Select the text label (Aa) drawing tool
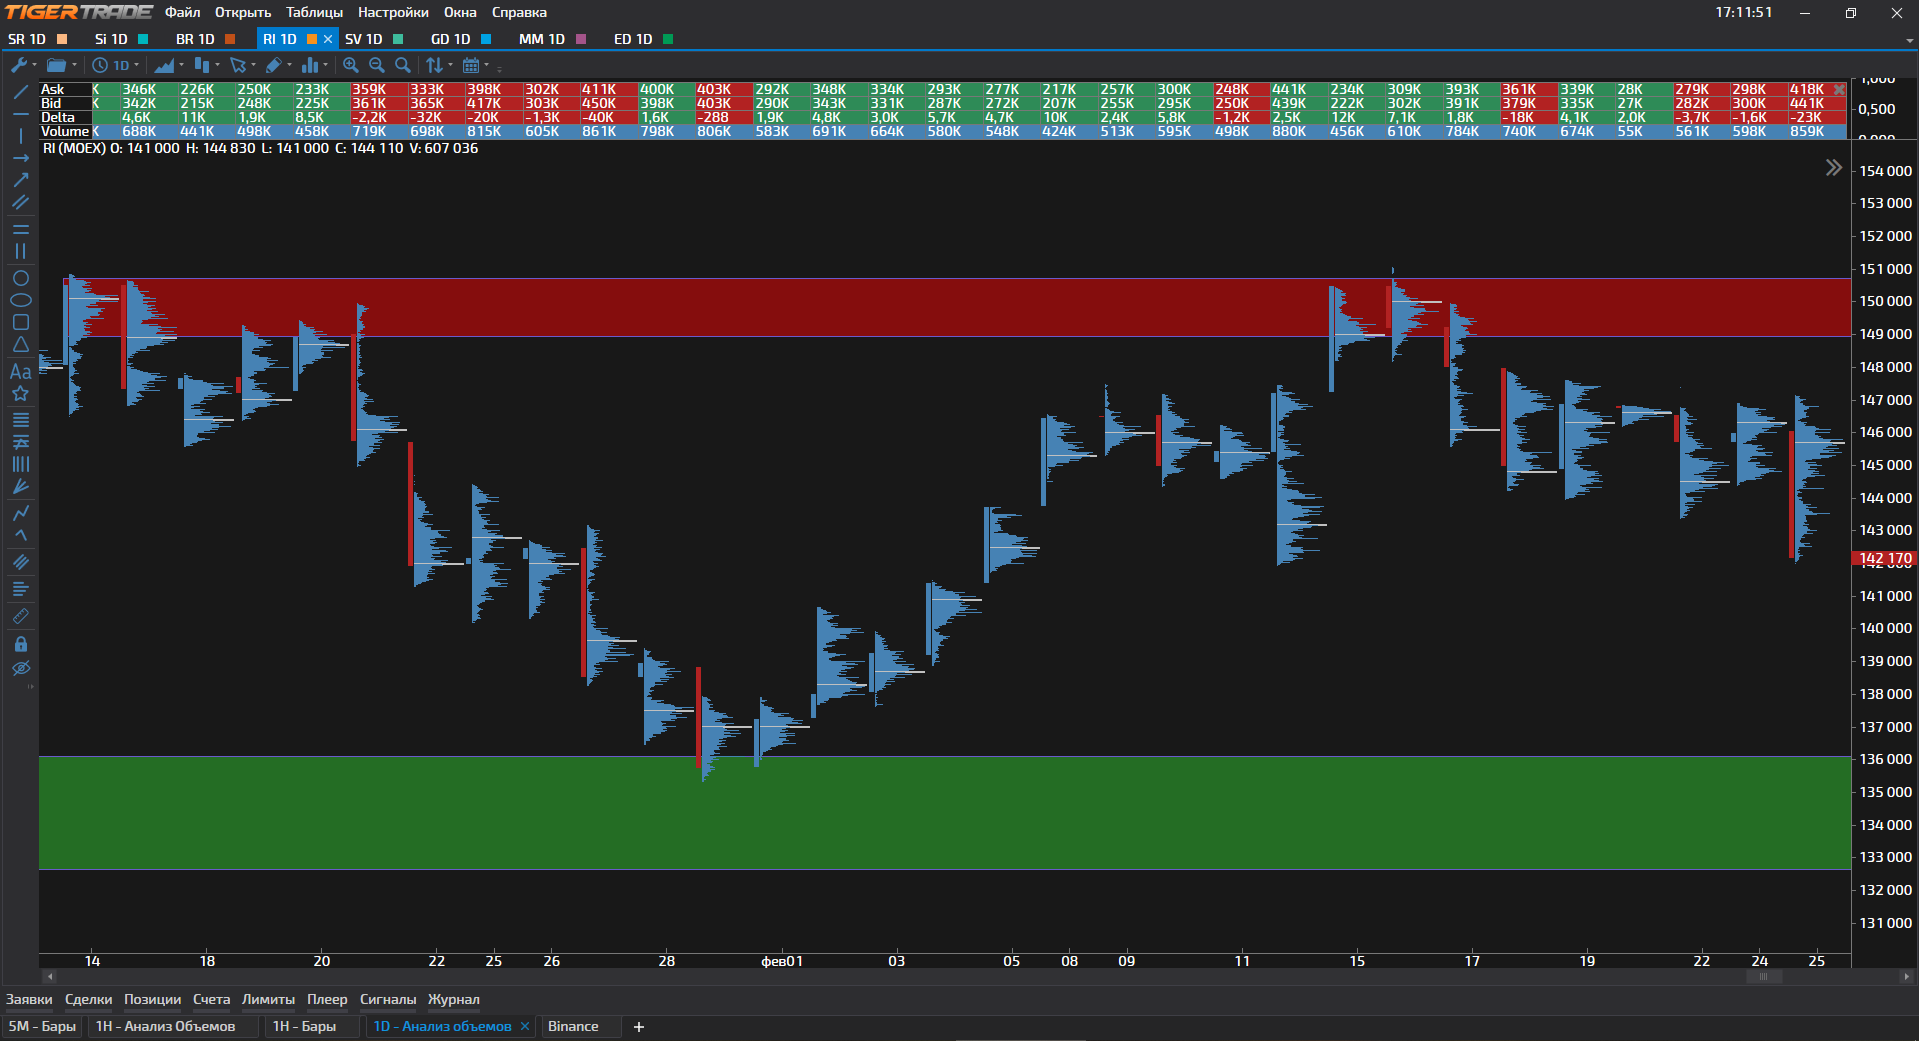Viewport: 1919px width, 1041px height. point(20,371)
